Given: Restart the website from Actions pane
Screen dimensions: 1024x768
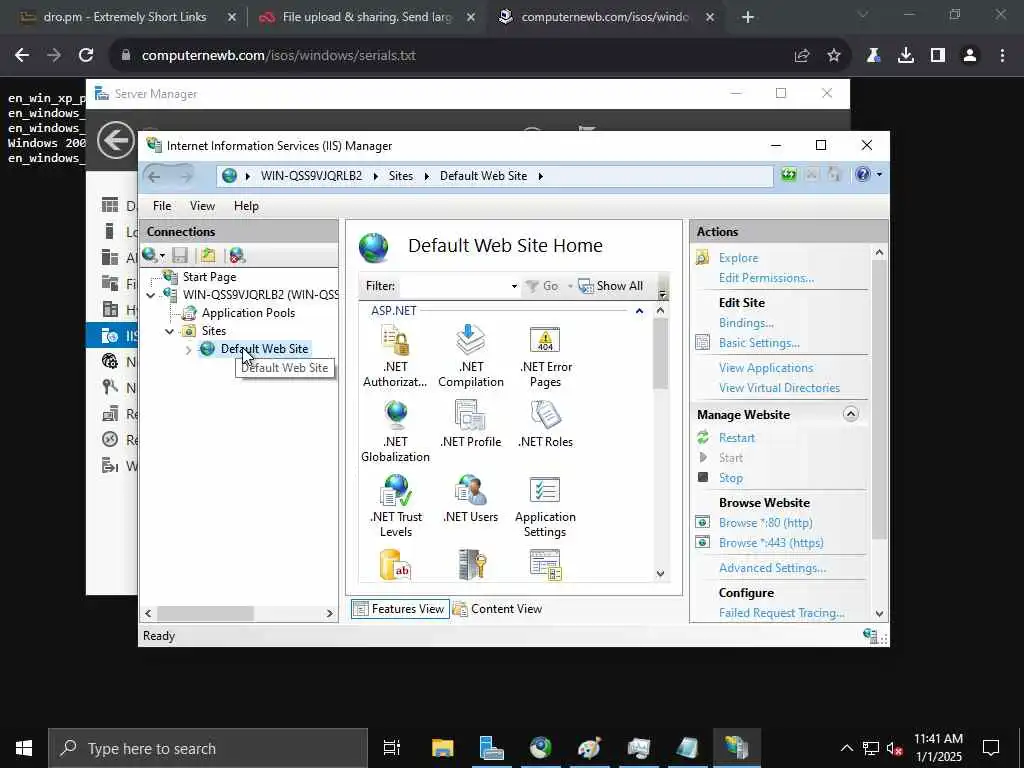Looking at the screenshot, I should [x=737, y=438].
